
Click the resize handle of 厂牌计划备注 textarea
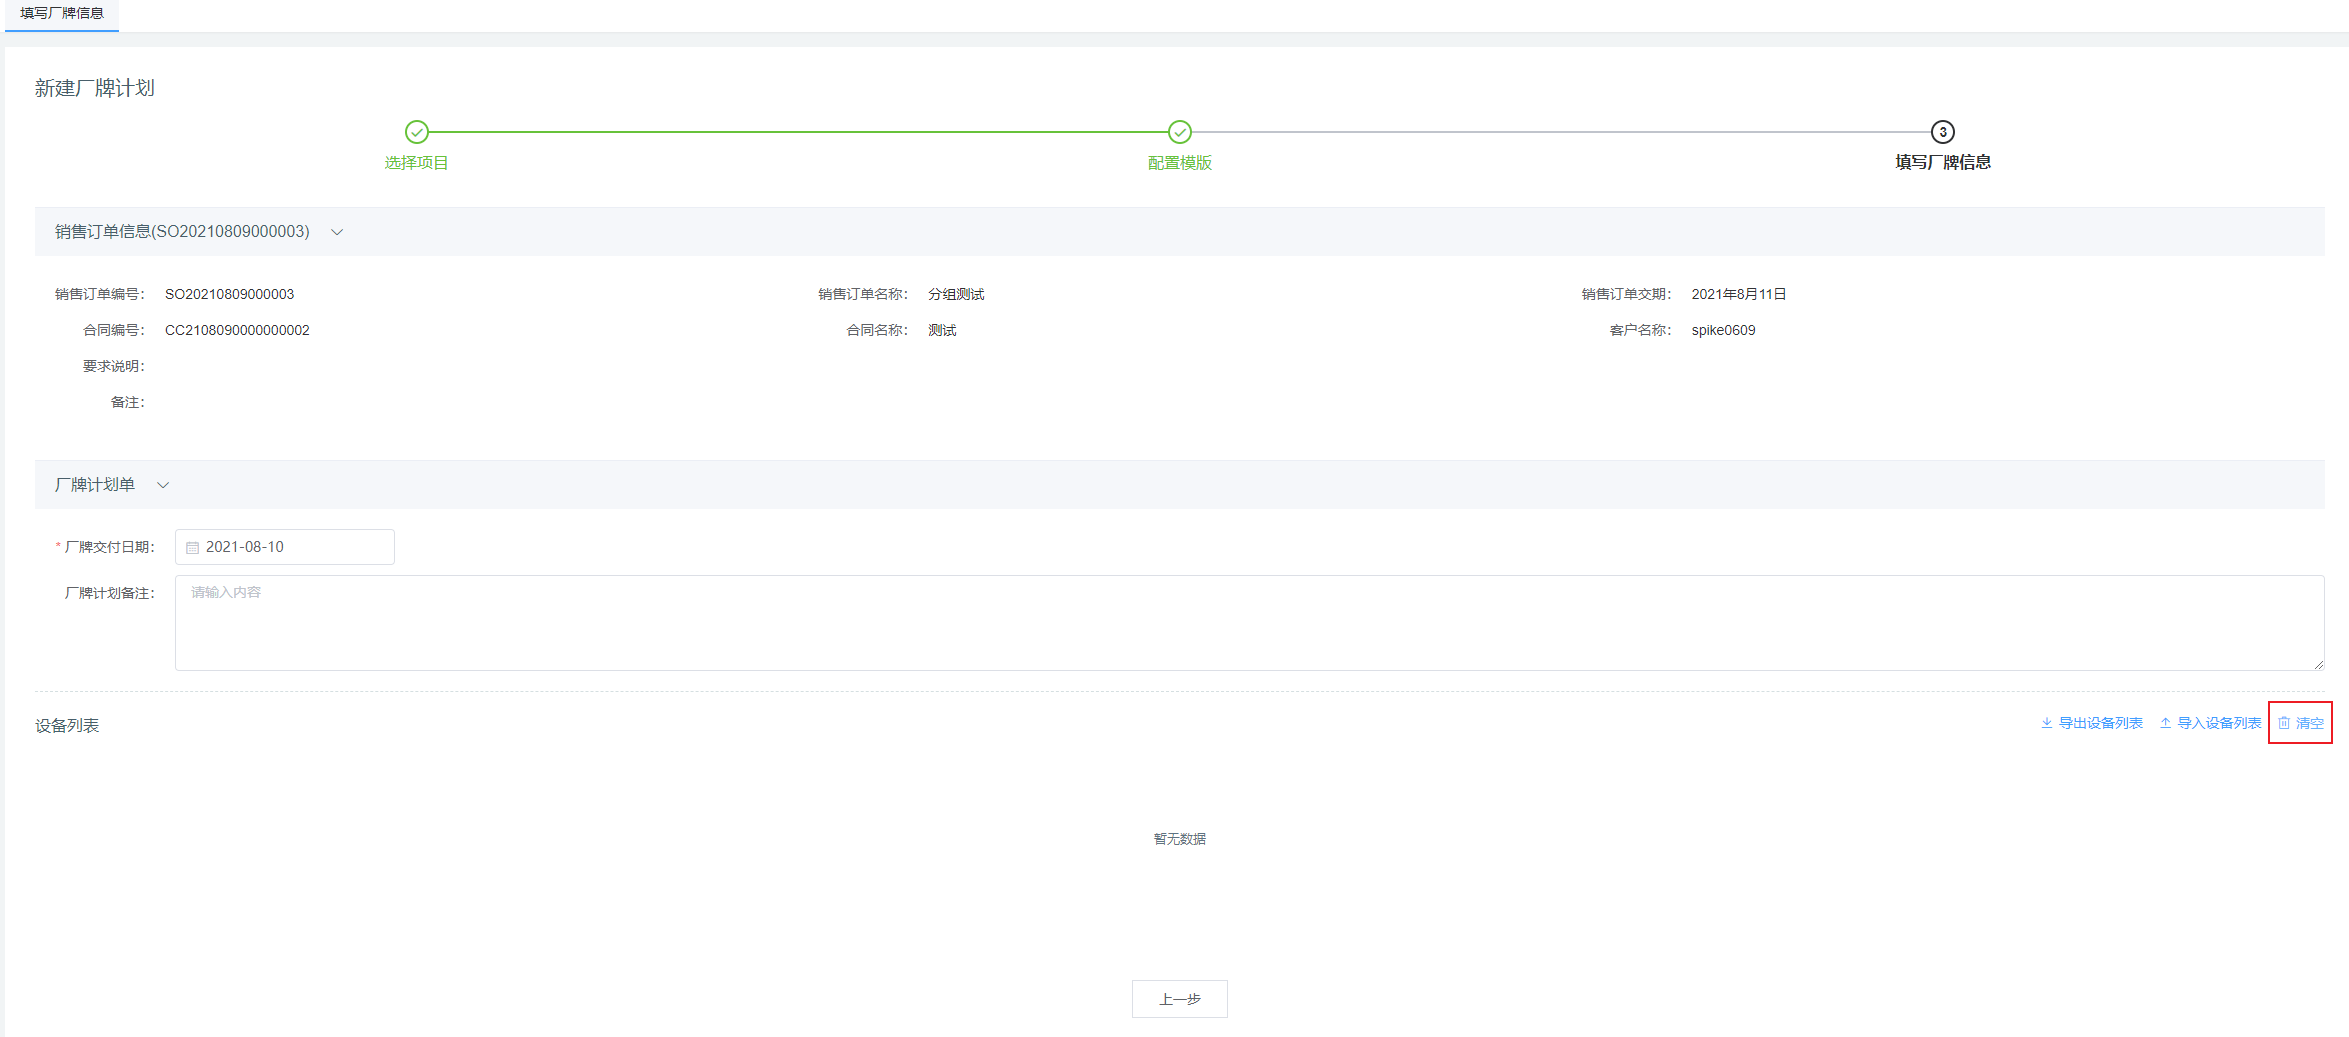[x=2318, y=664]
